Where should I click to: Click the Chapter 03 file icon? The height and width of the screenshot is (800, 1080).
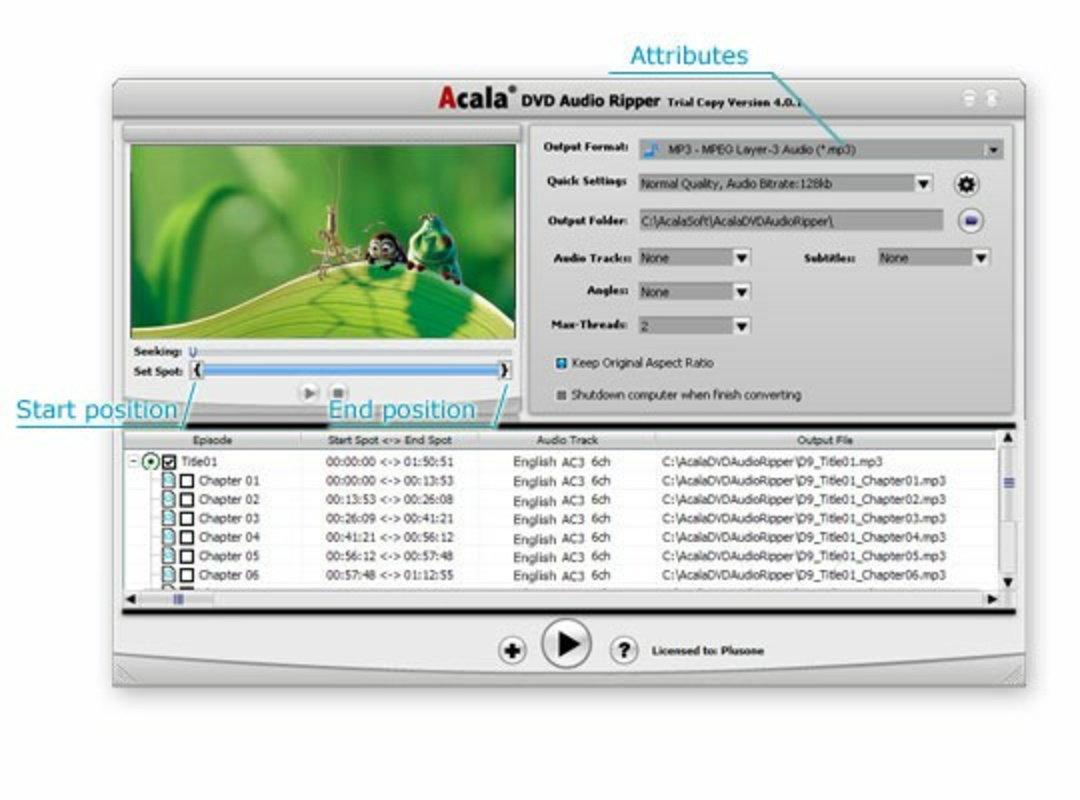[168, 517]
